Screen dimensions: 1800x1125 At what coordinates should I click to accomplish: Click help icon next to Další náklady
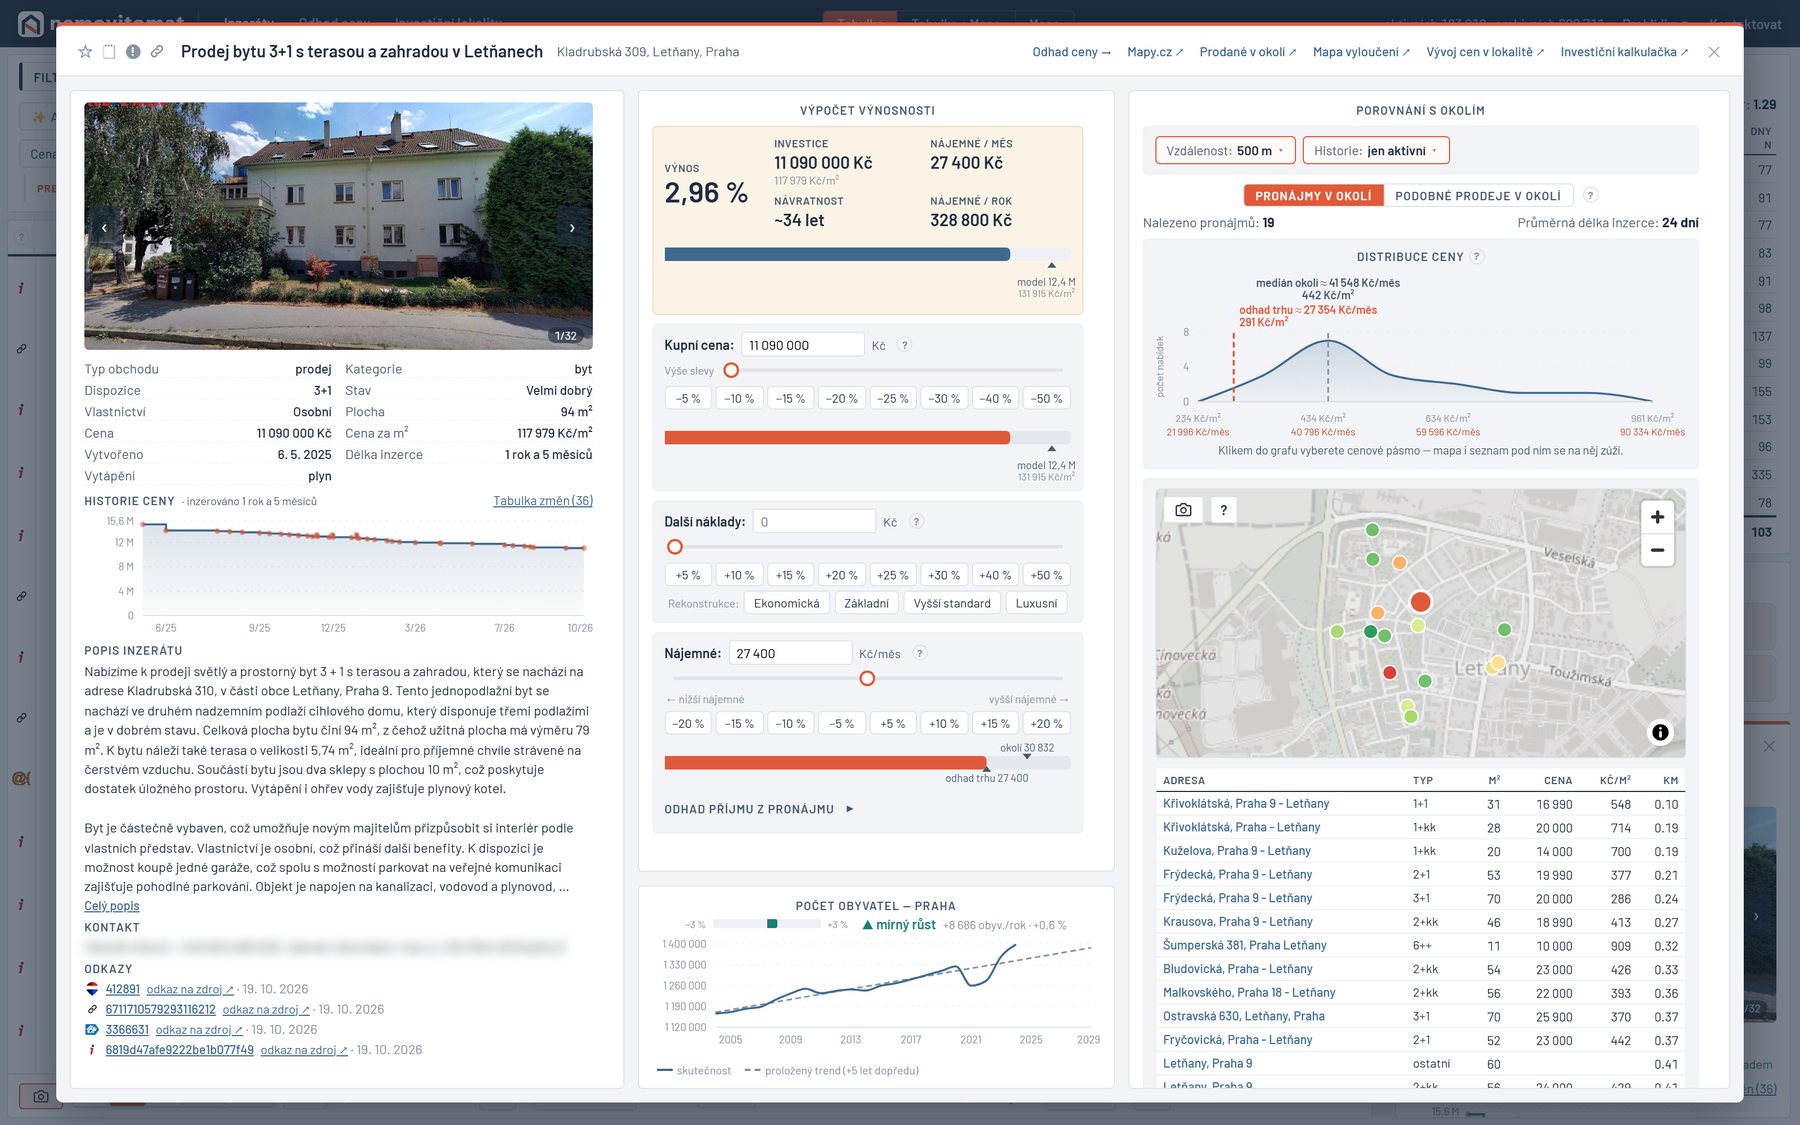coord(916,522)
